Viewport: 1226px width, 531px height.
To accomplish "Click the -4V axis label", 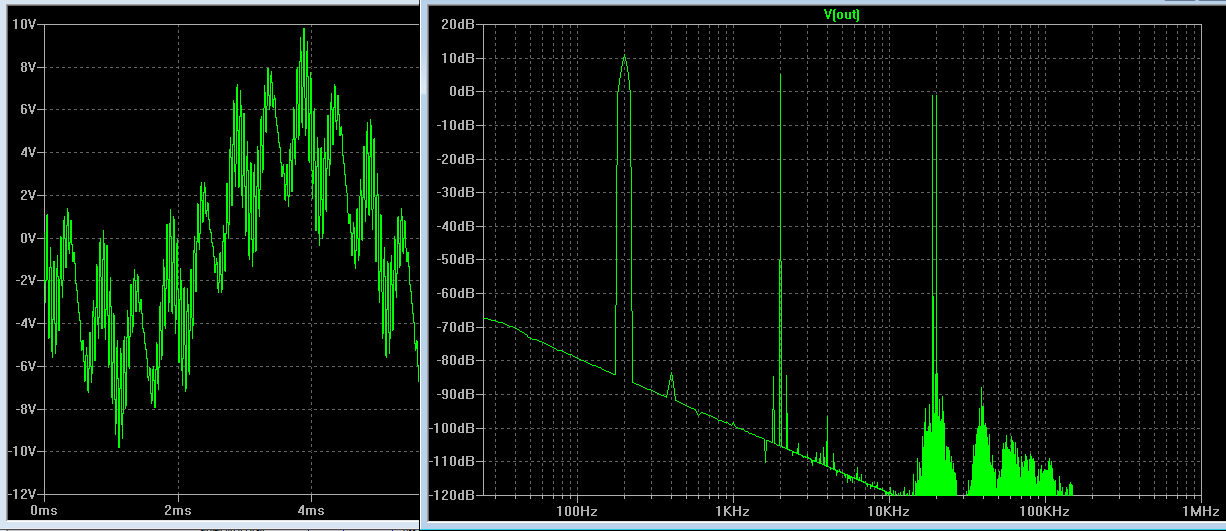I will [x=24, y=323].
